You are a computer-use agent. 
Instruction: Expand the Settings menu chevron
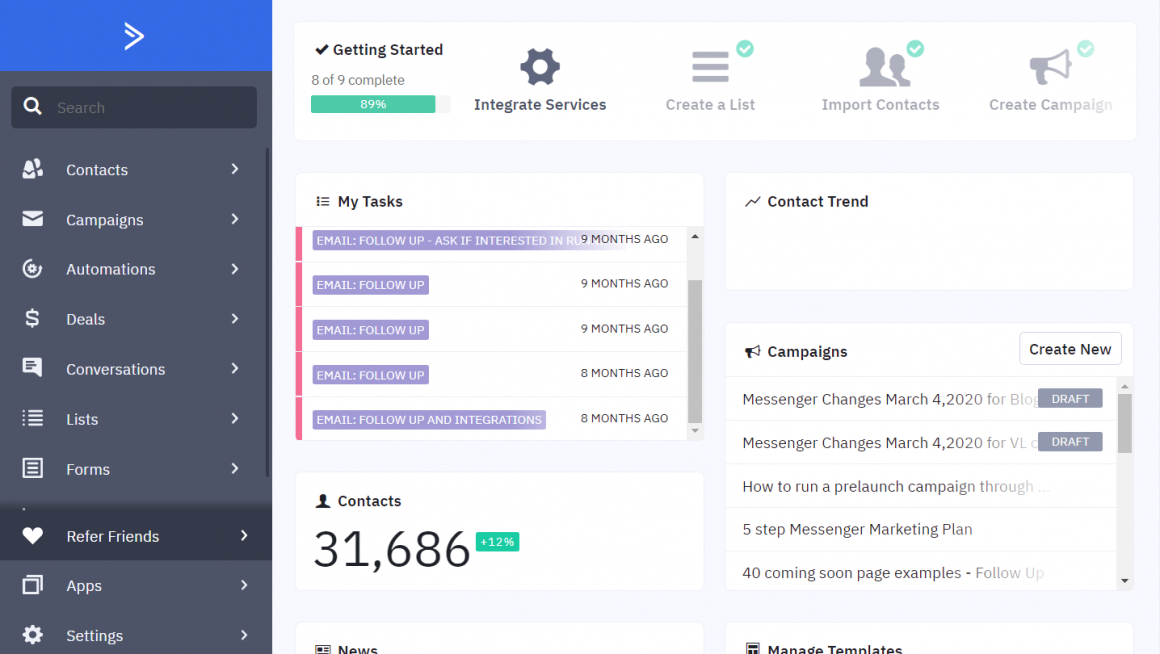coord(243,635)
